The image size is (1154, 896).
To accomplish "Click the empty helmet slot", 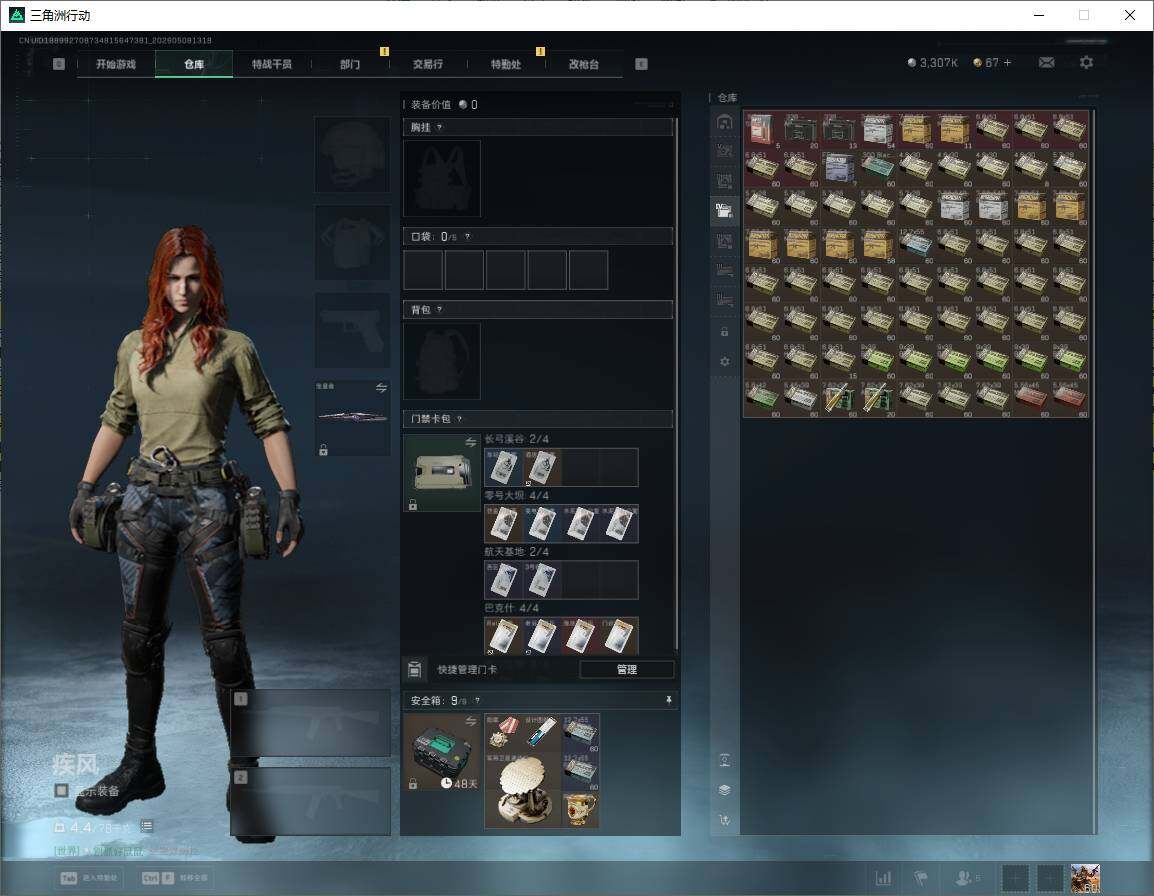I will click(353, 154).
